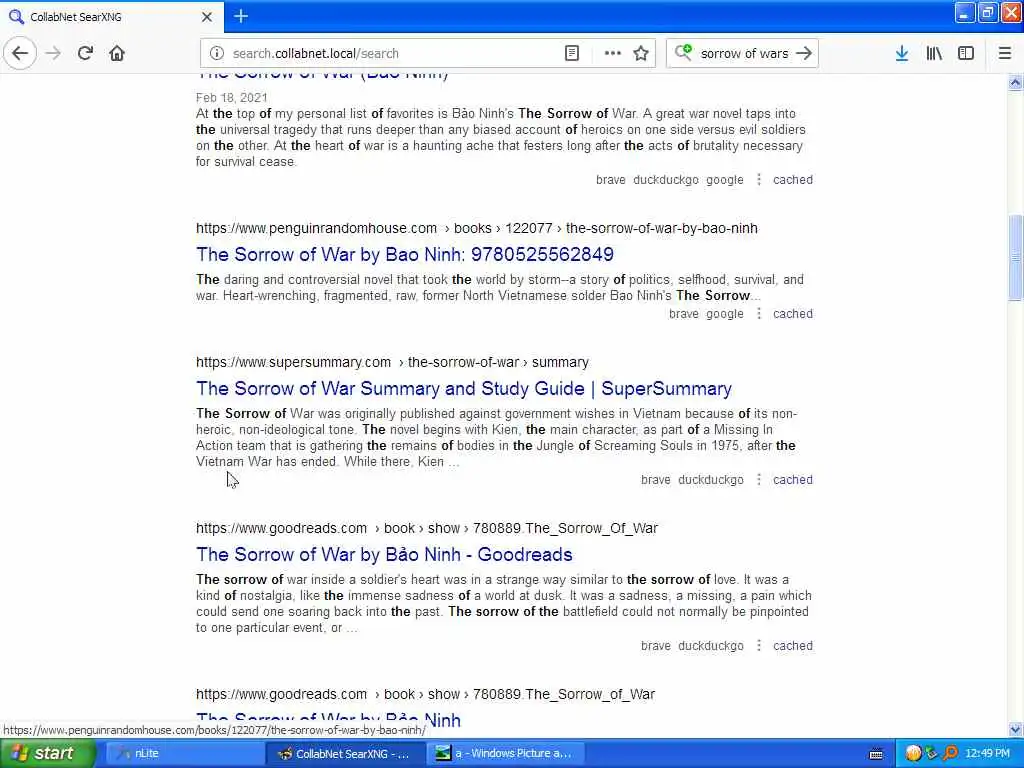Click 'google' engine label on Feb 18 result
This screenshot has width=1024, height=768.
724,180
